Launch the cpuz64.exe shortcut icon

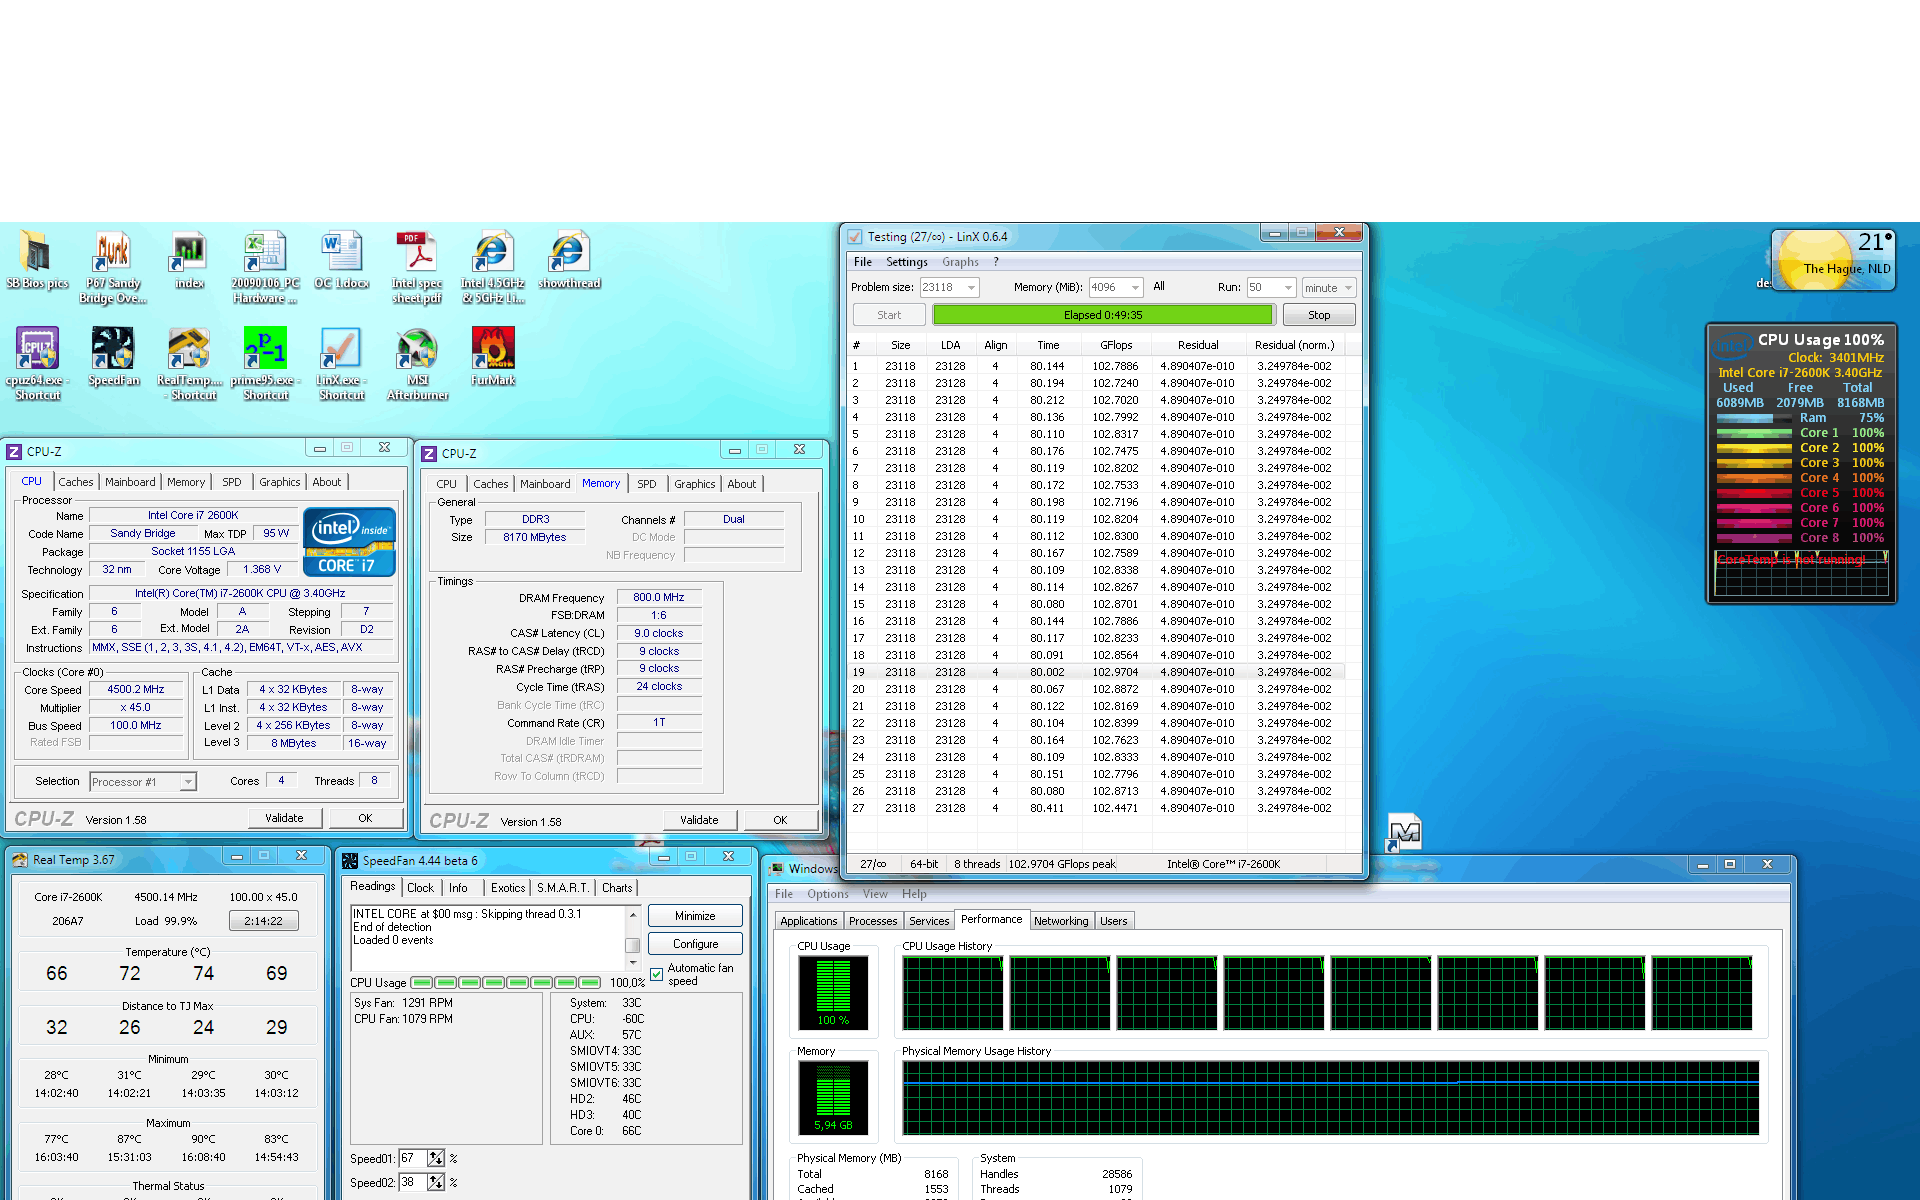pos(36,348)
